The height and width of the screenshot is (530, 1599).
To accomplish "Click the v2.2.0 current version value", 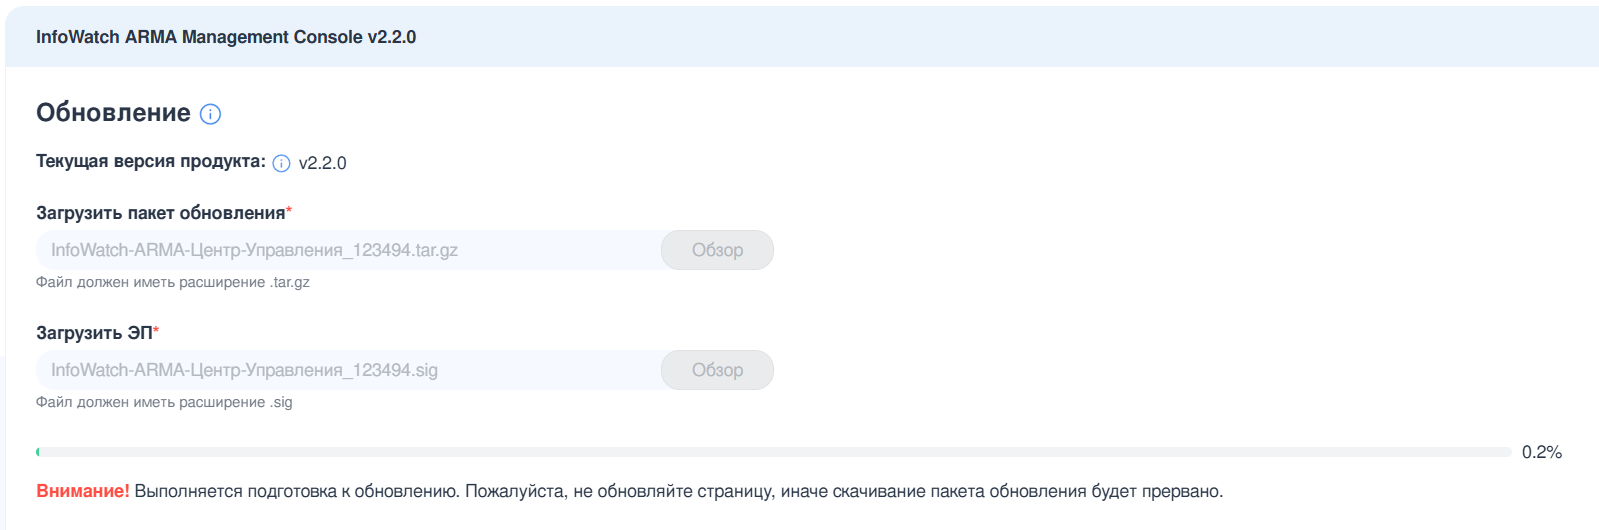I will coord(322,163).
